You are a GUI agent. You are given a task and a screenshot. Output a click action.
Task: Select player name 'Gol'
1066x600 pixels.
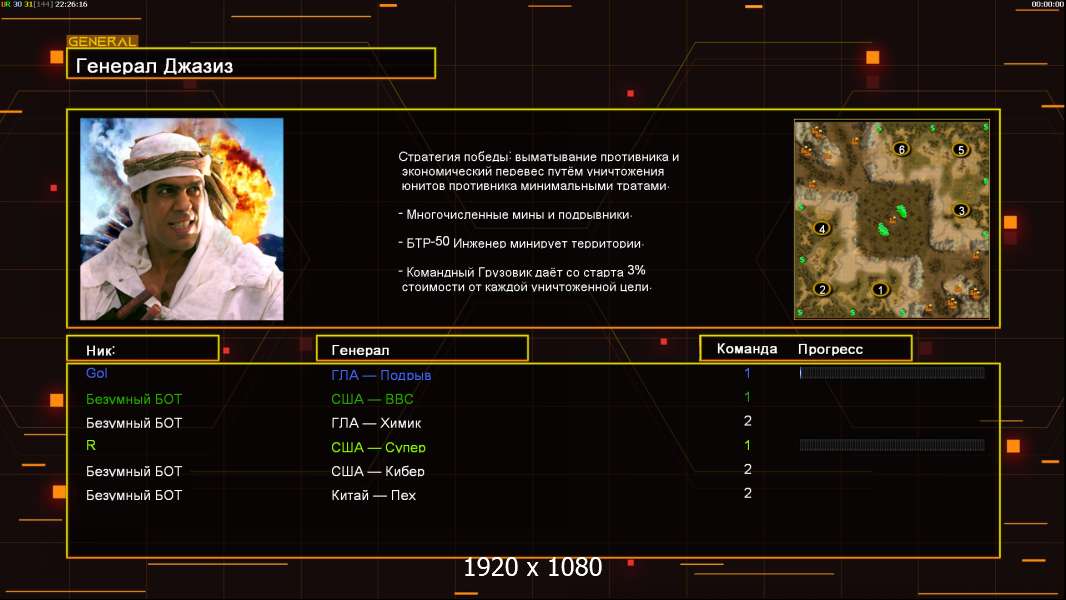(97, 373)
